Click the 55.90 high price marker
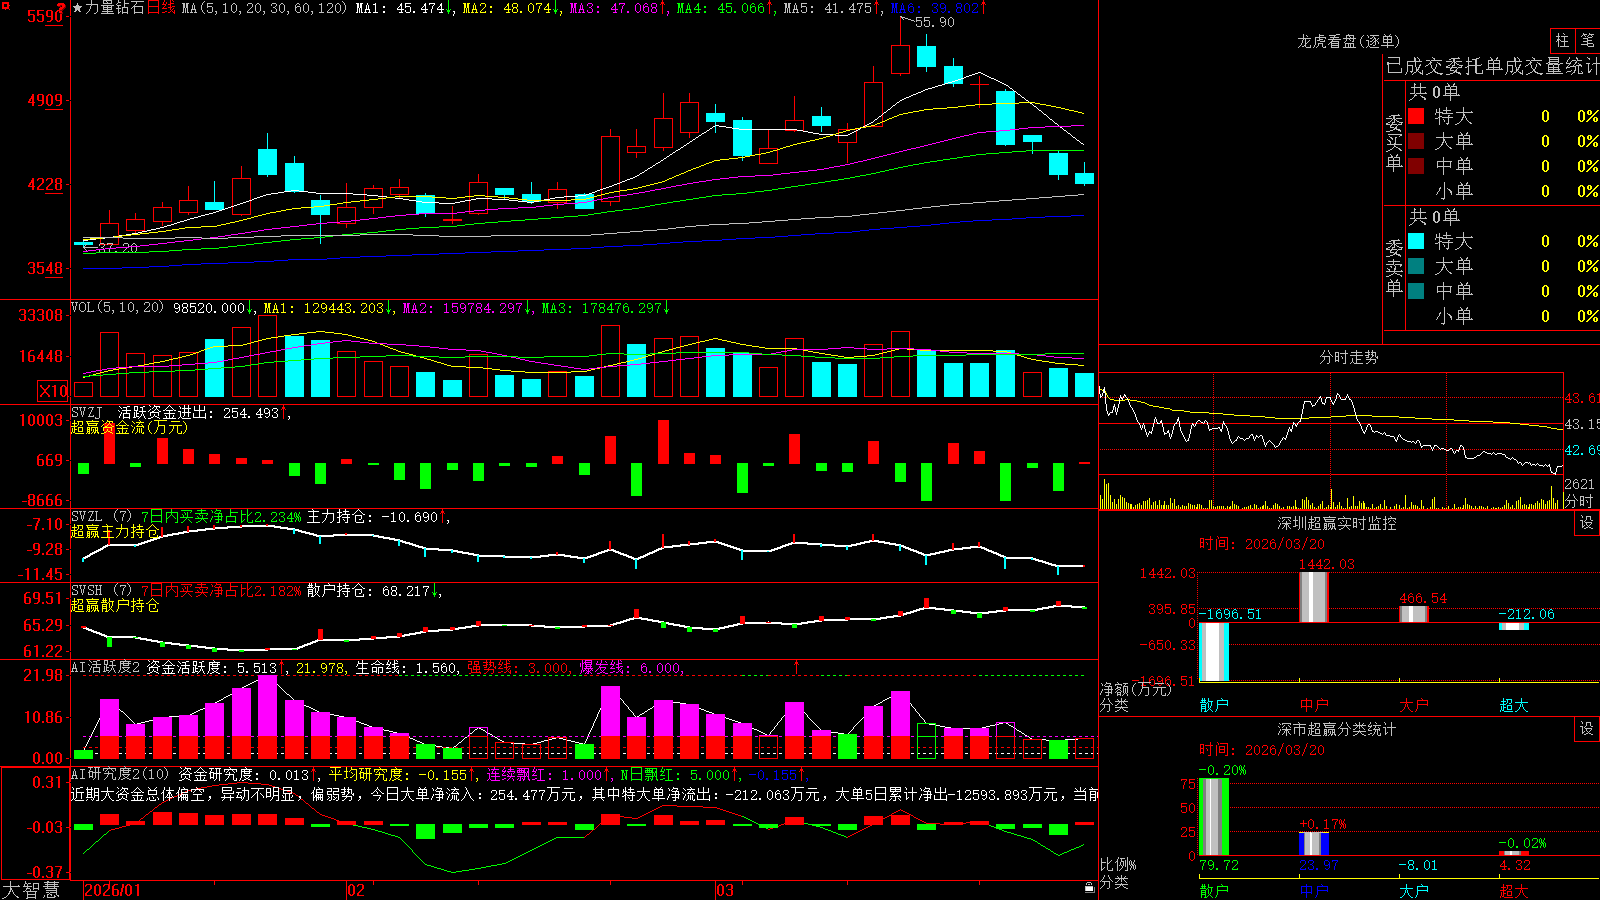The width and height of the screenshot is (1600, 900). point(935,22)
